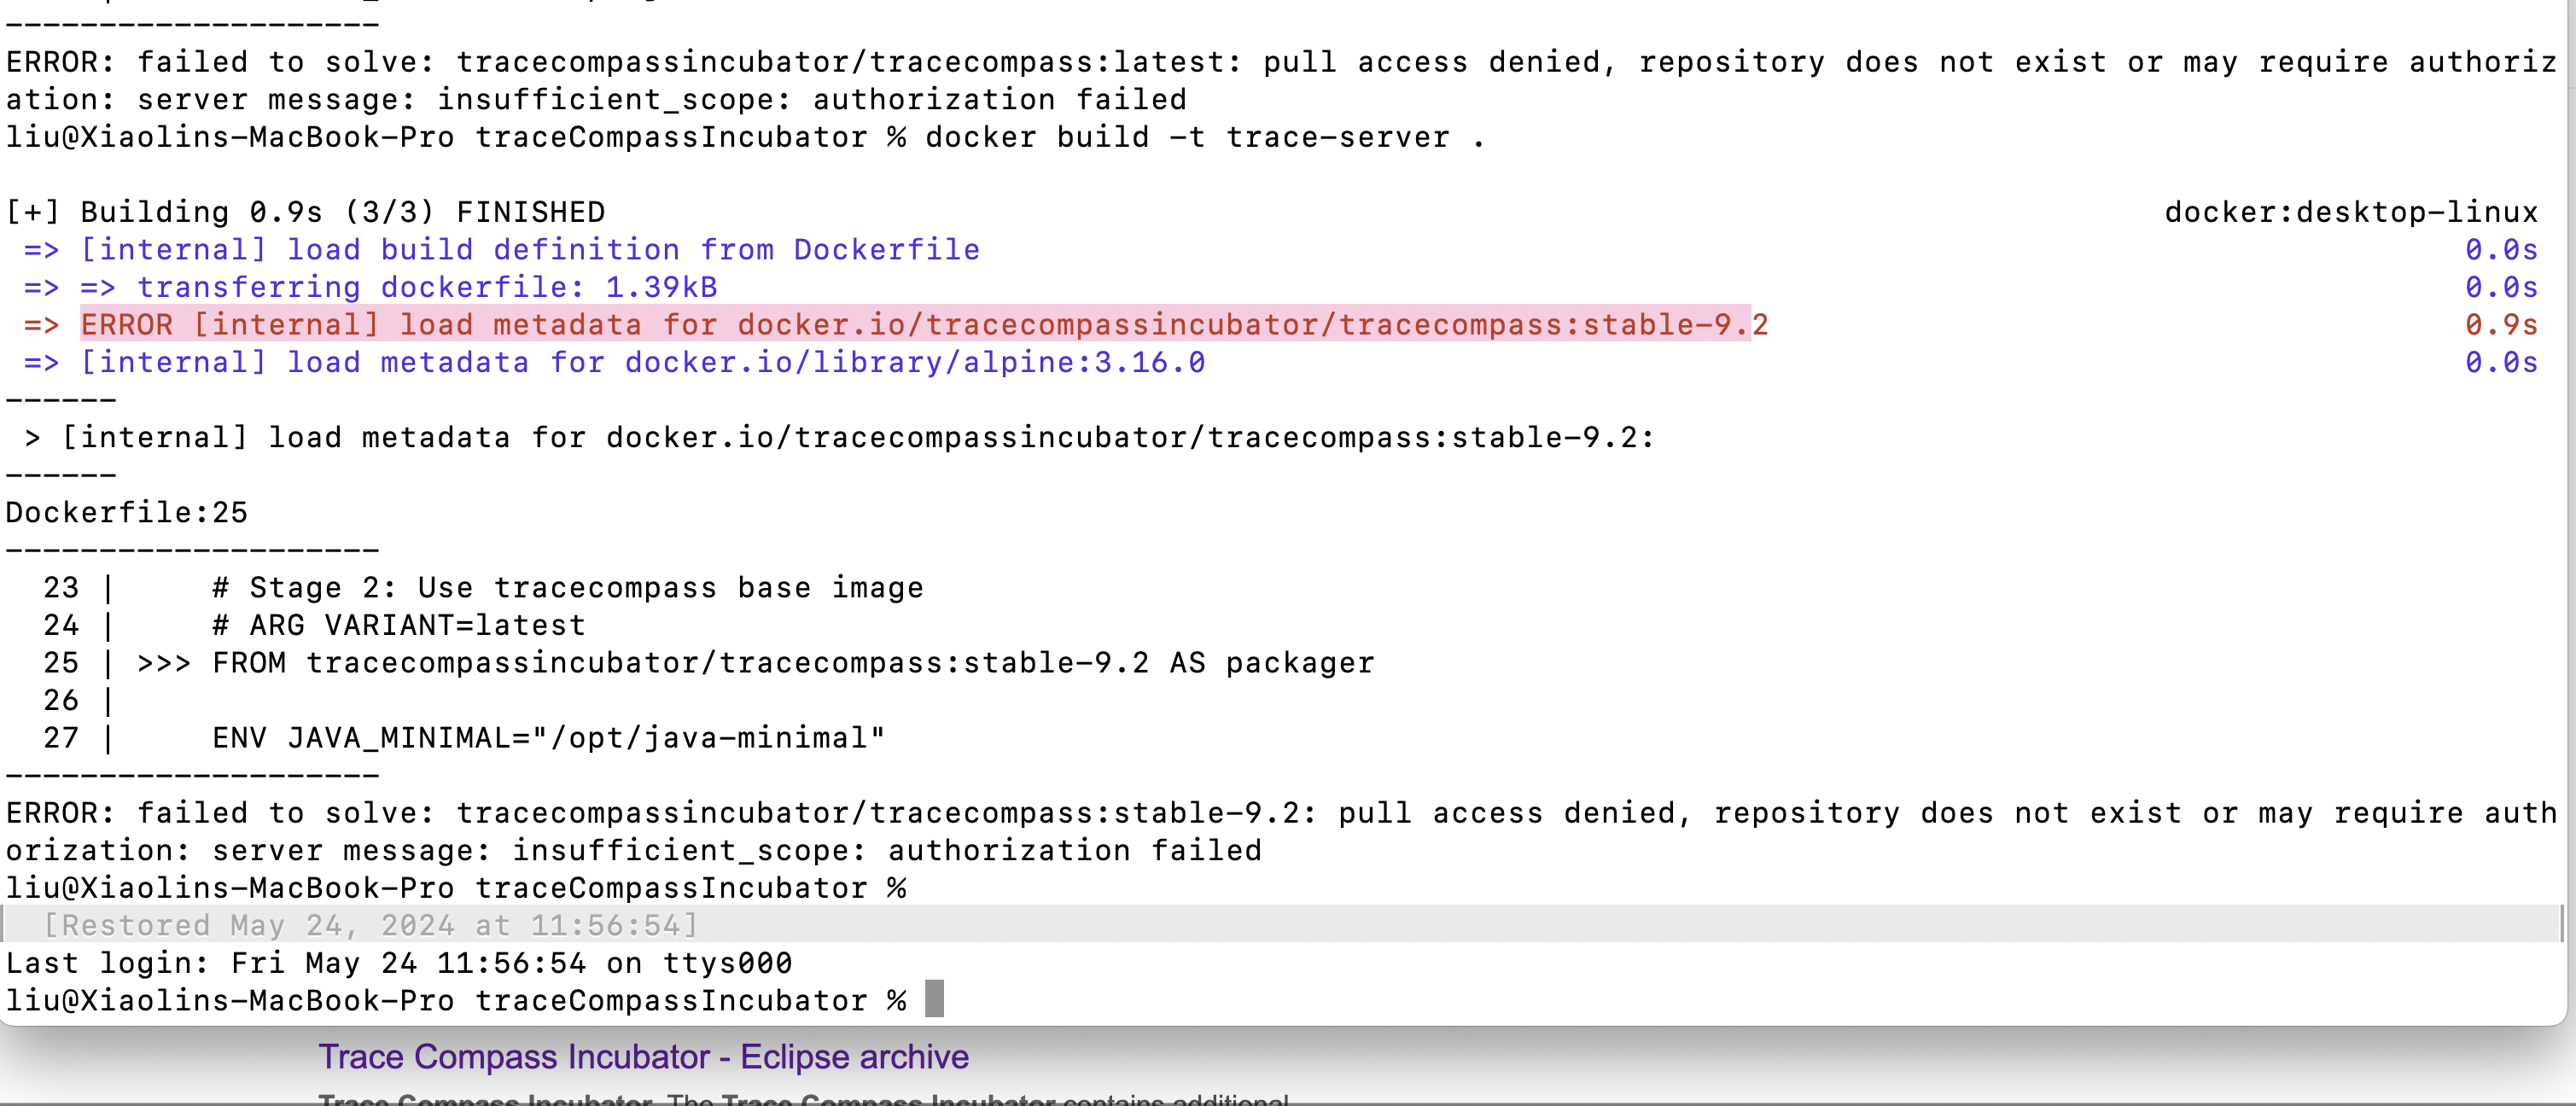Viewport: 2576px width, 1106px height.
Task: Click the >>> marker on line 25
Action: tap(163, 662)
